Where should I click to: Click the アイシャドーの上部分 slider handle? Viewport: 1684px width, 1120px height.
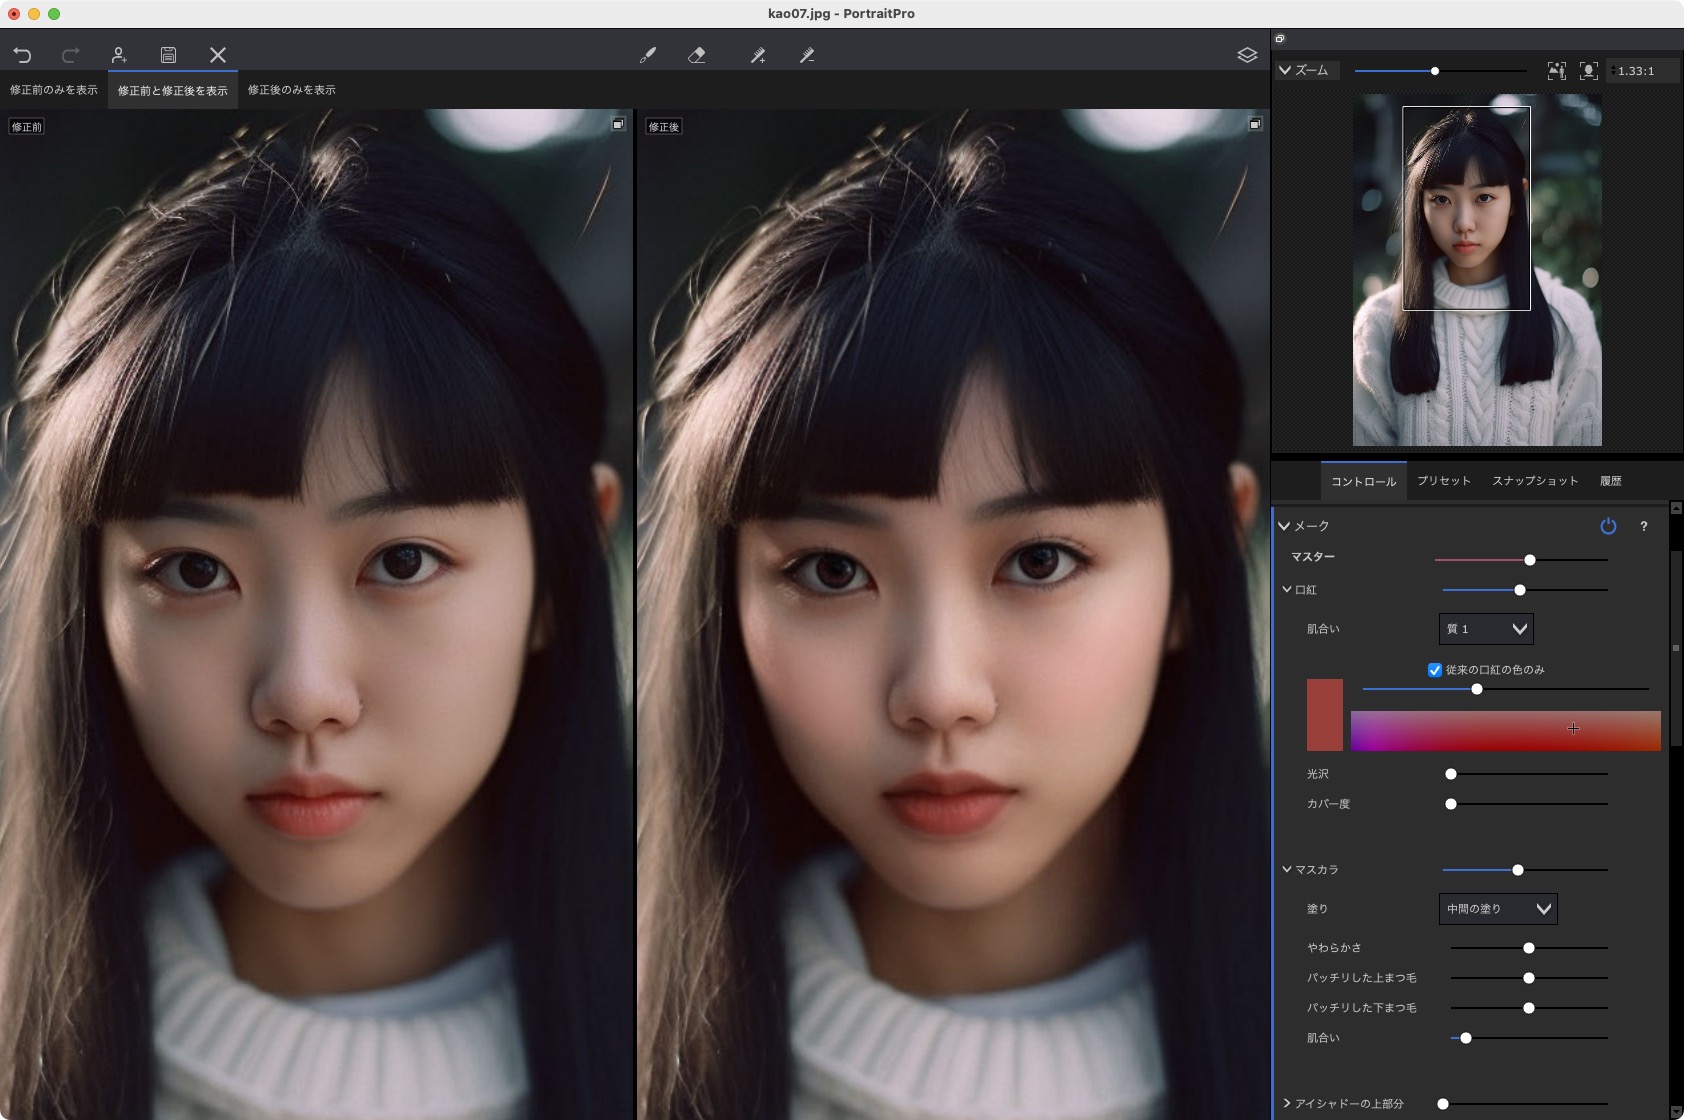pos(1443,1104)
